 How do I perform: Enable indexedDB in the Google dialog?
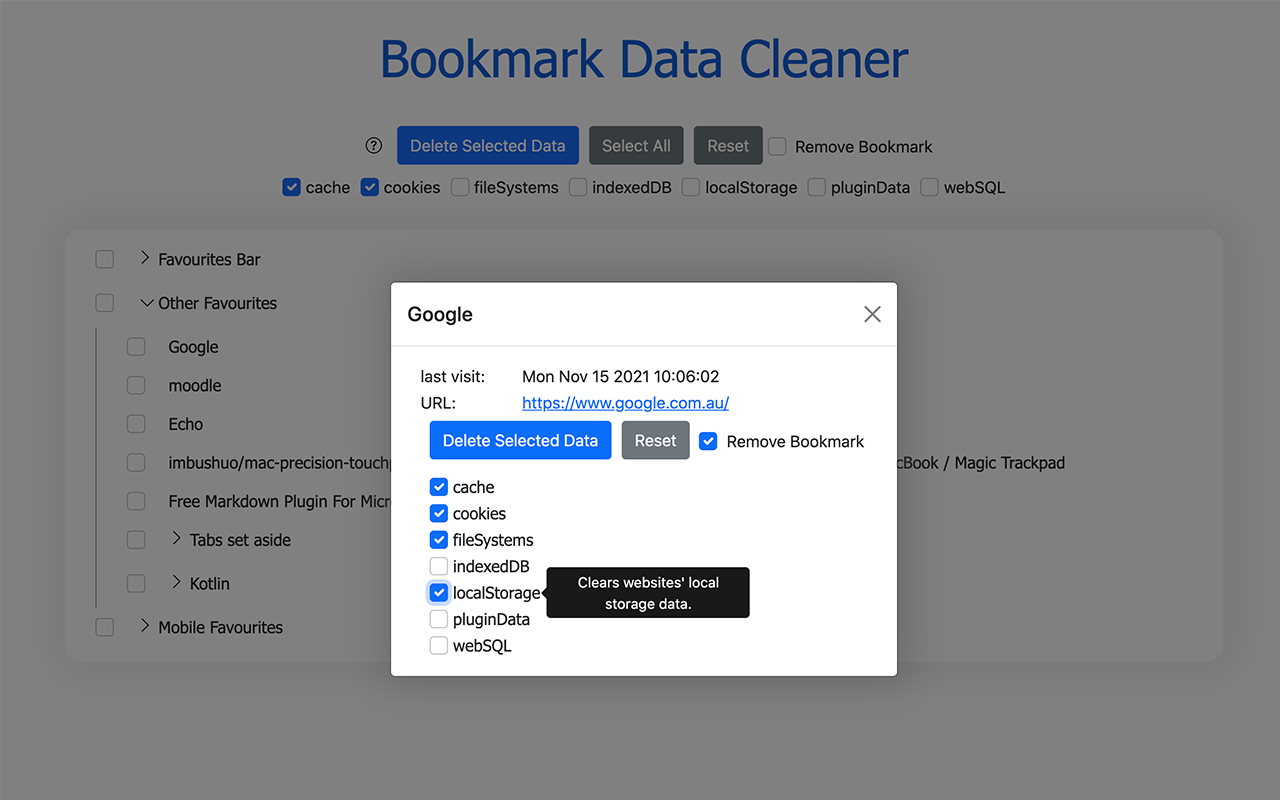[x=438, y=566]
